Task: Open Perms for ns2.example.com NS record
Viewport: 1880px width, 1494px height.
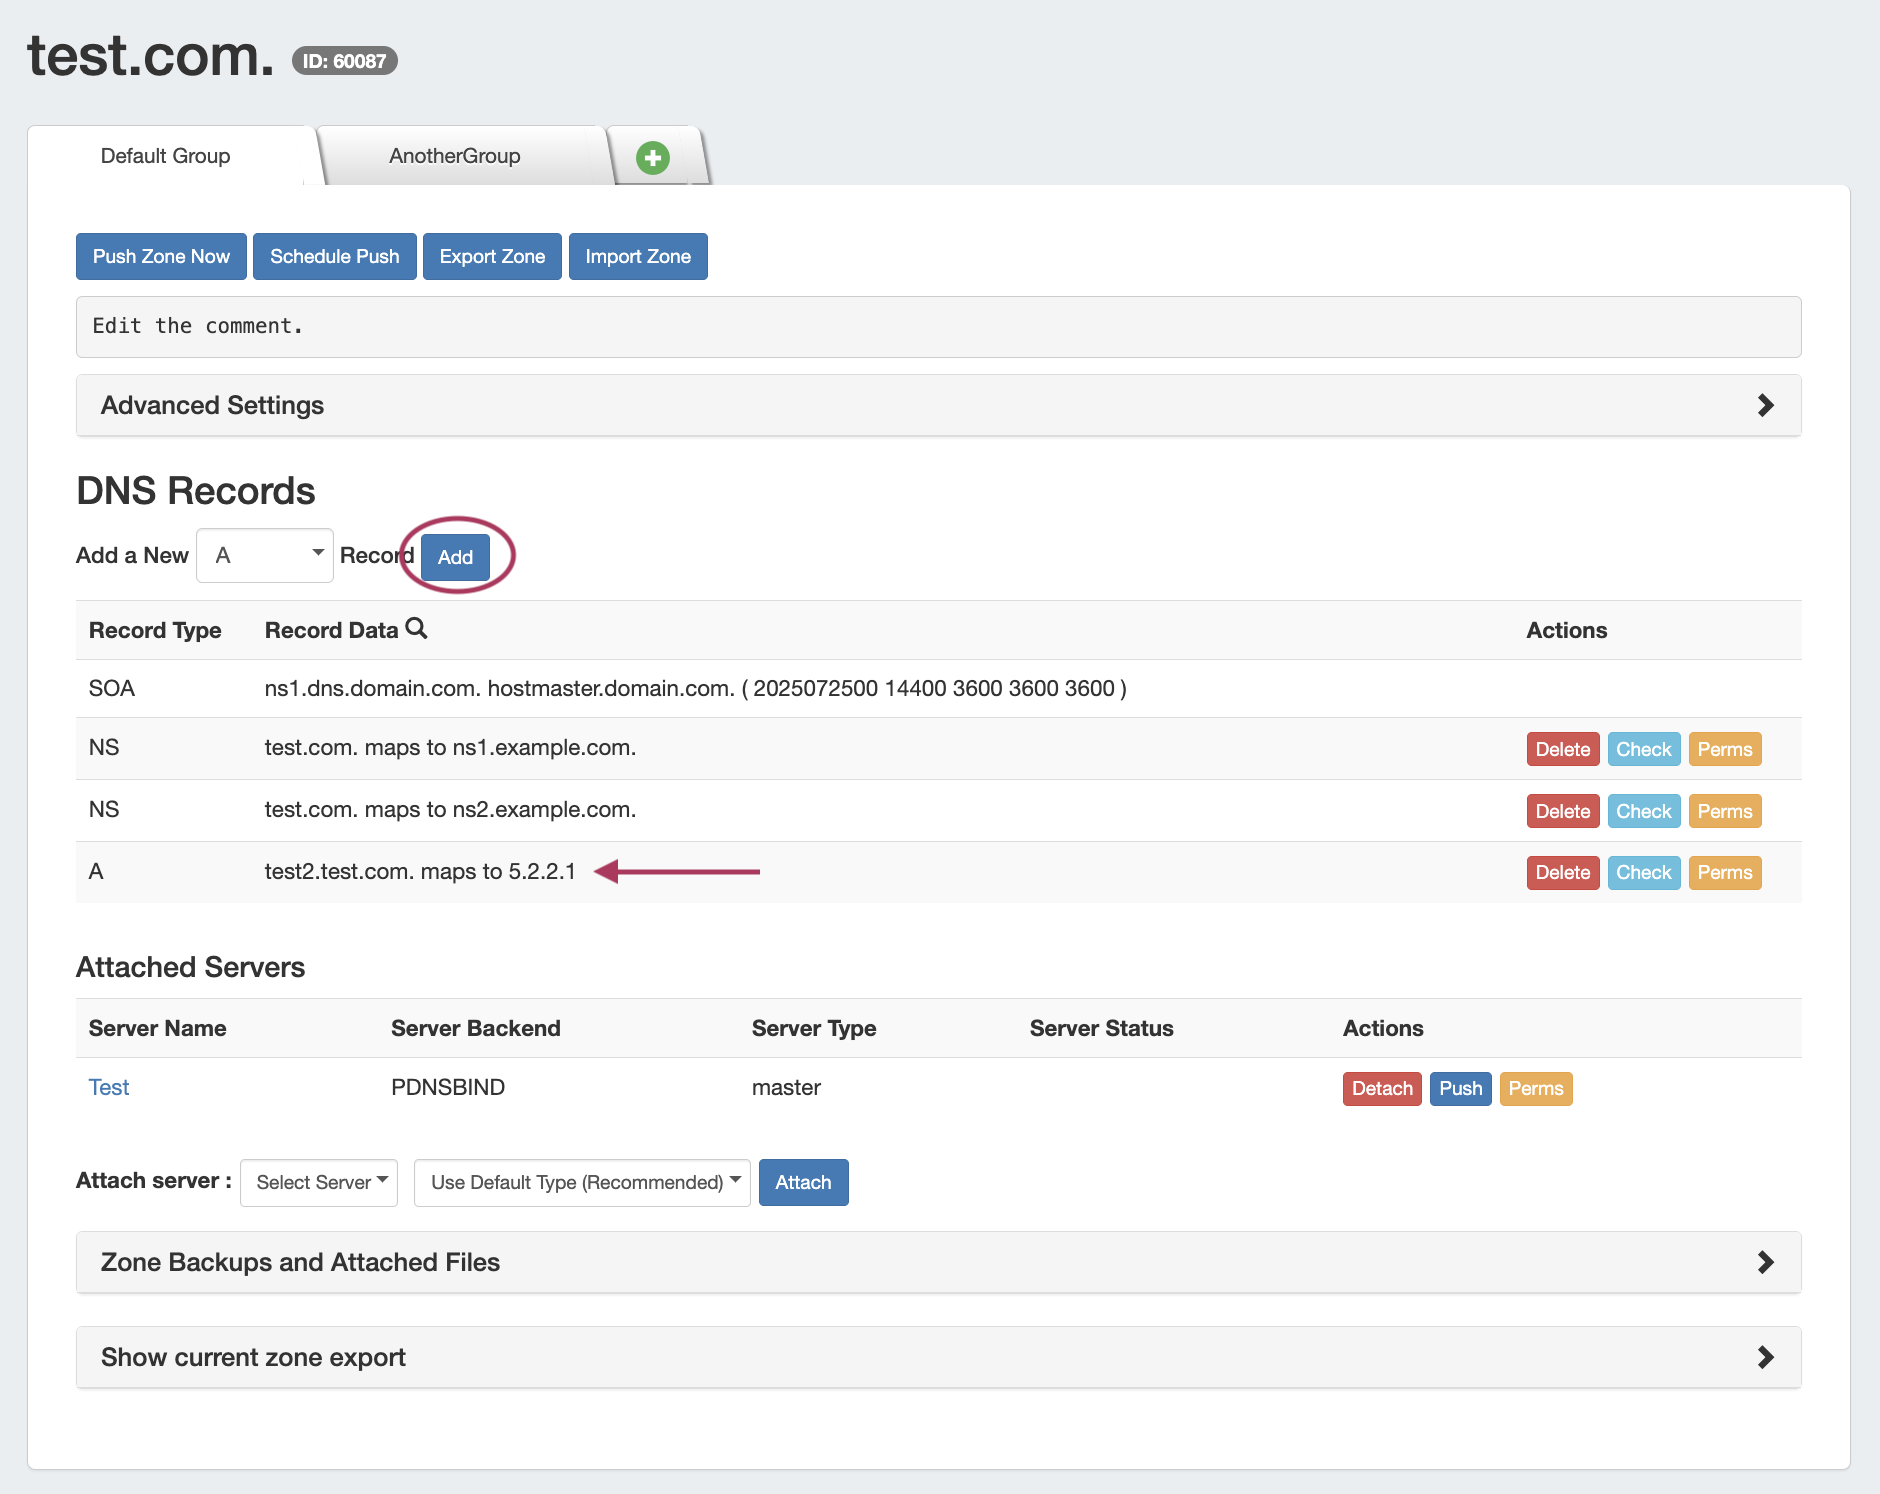Action: [1724, 811]
